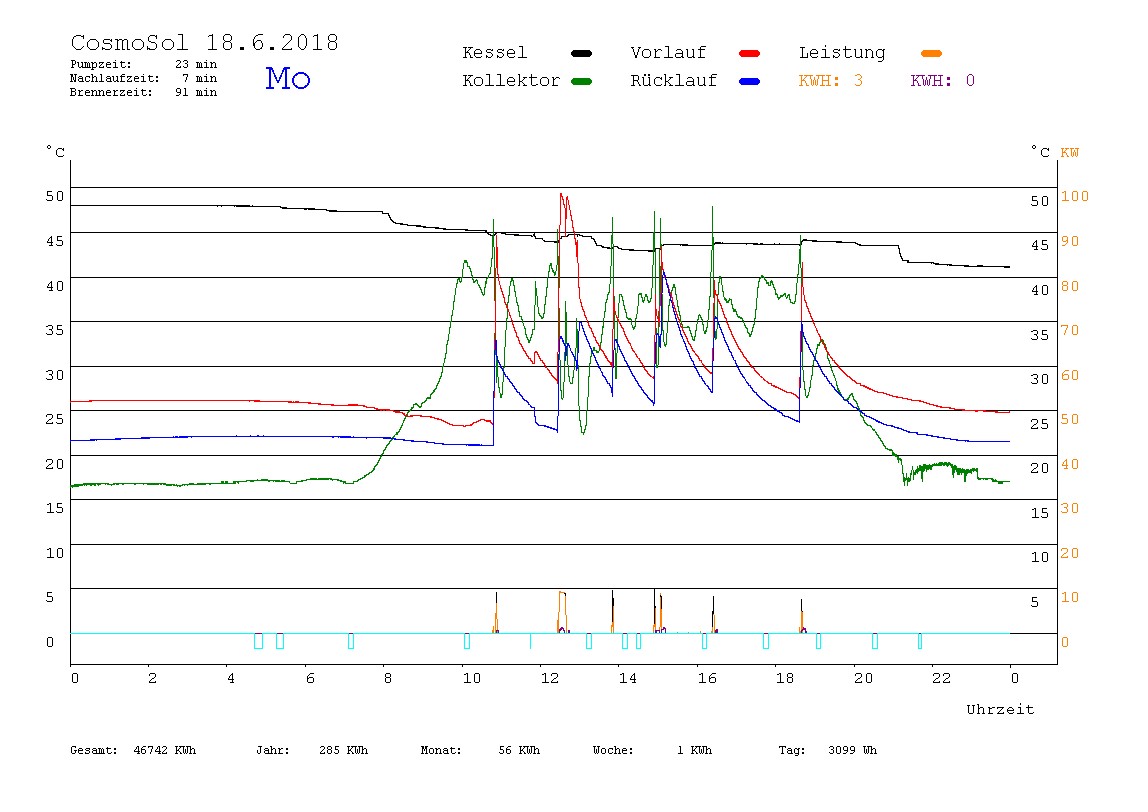Click the orange Leistung legend swatch
Screen dimensions: 1148x812
(x=931, y=53)
